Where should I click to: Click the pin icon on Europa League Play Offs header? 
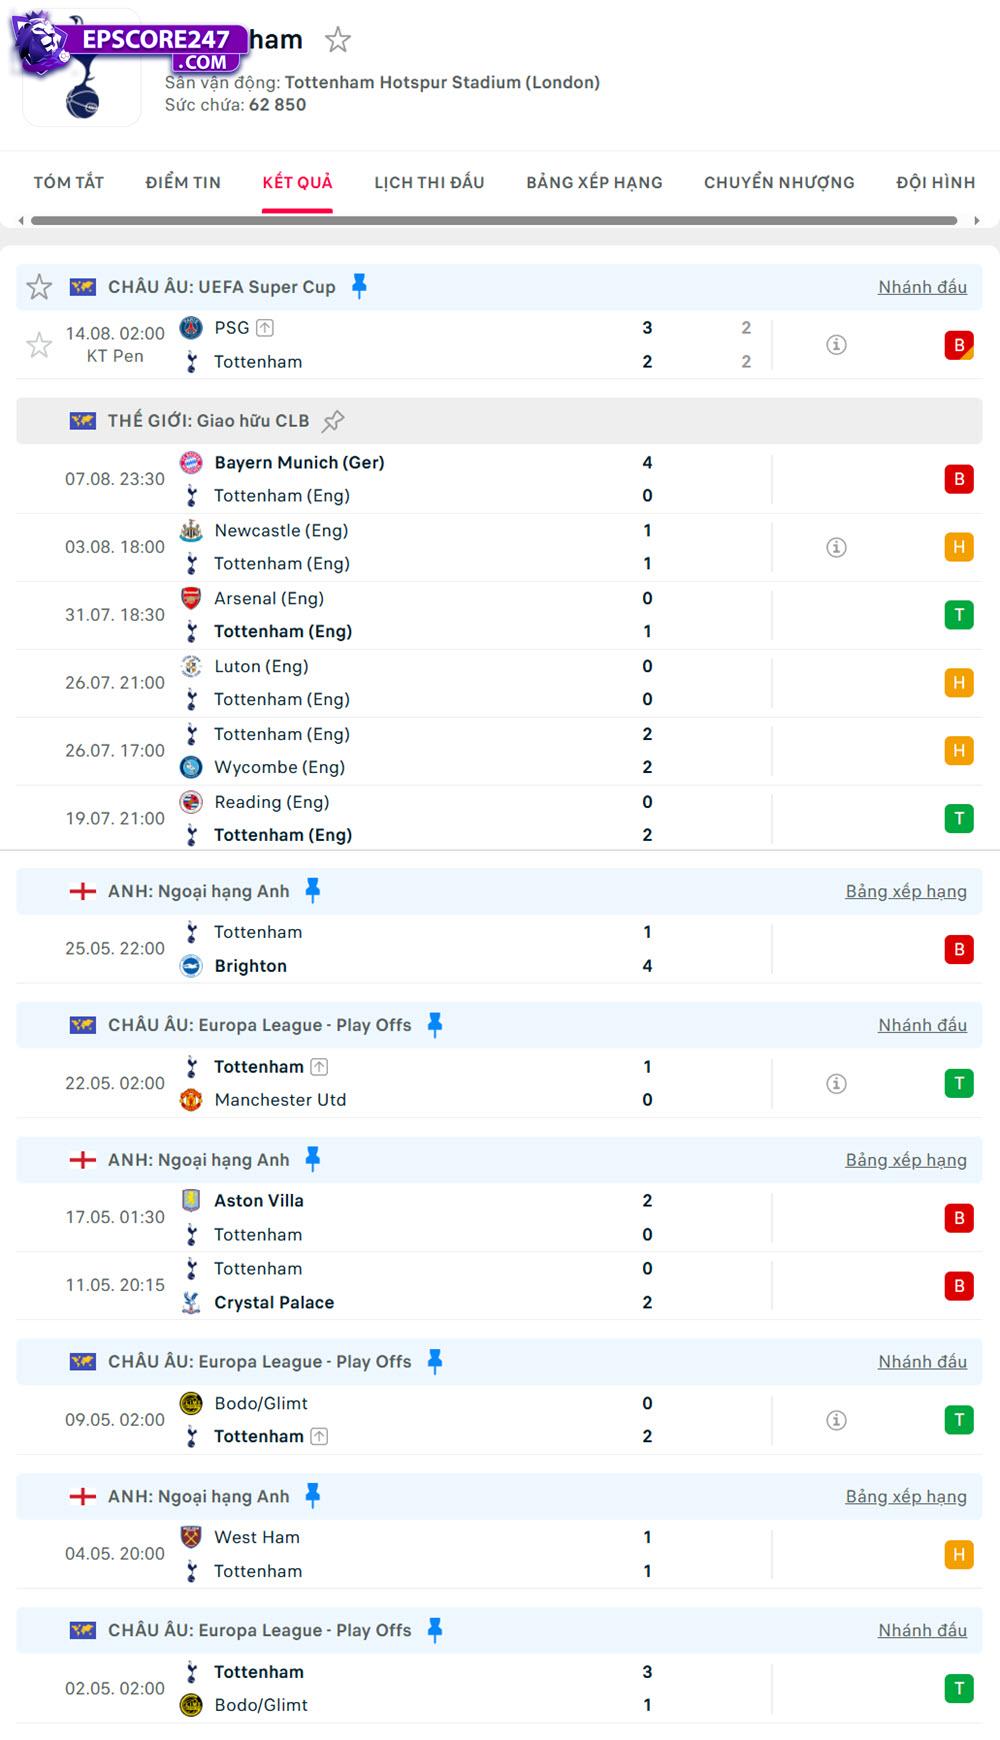[434, 1024]
